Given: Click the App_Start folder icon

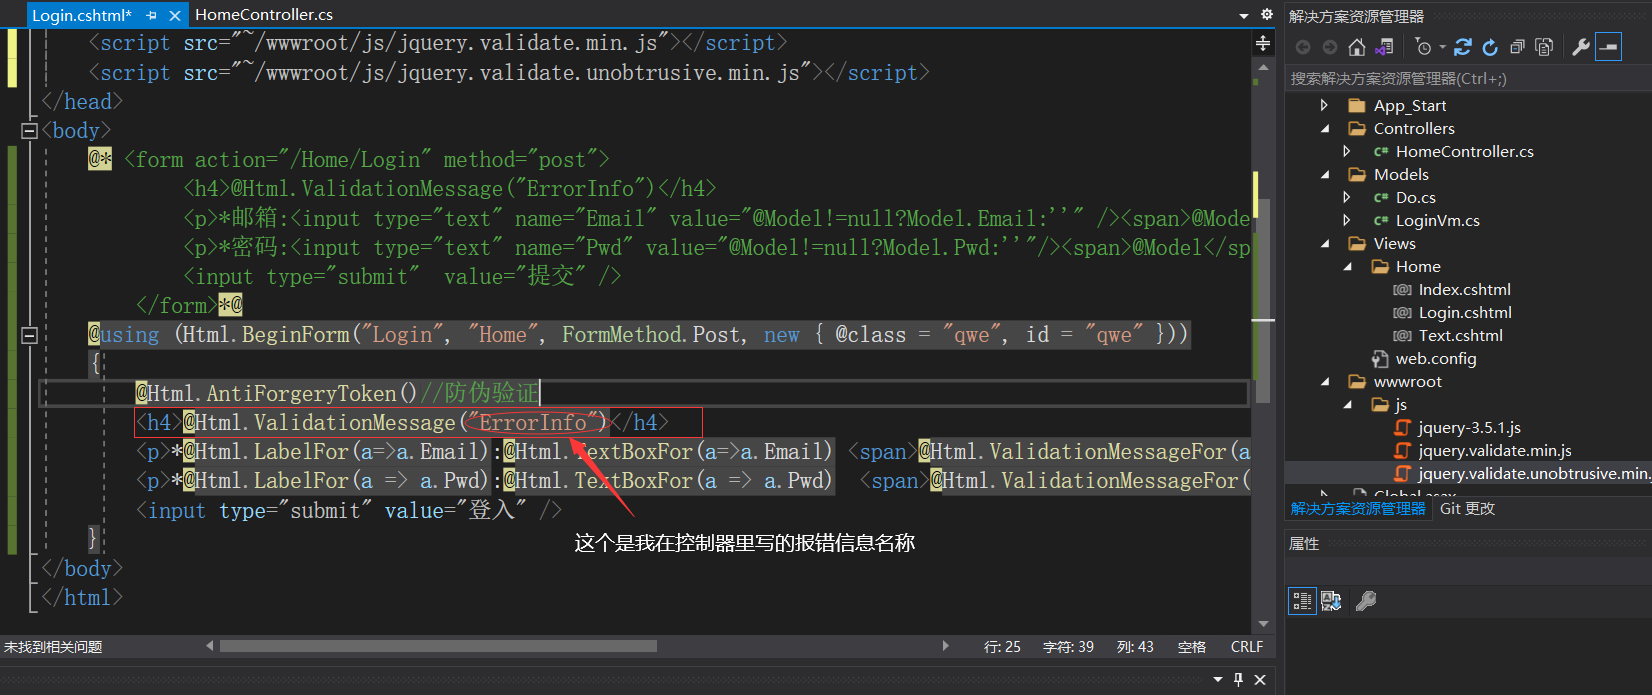Looking at the screenshot, I should (1357, 105).
